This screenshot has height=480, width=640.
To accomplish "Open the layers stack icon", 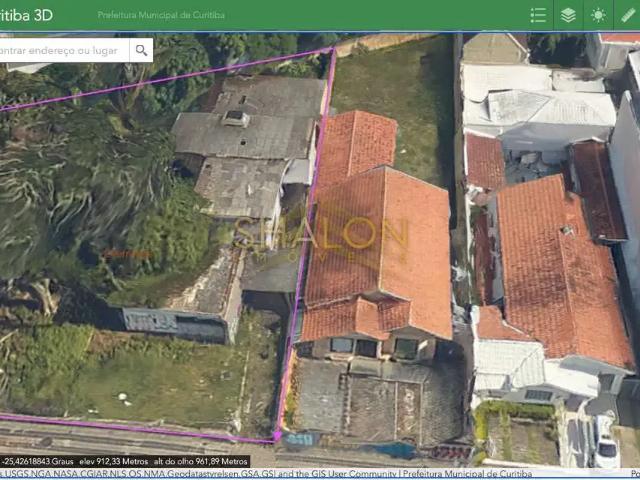I will [568, 15].
